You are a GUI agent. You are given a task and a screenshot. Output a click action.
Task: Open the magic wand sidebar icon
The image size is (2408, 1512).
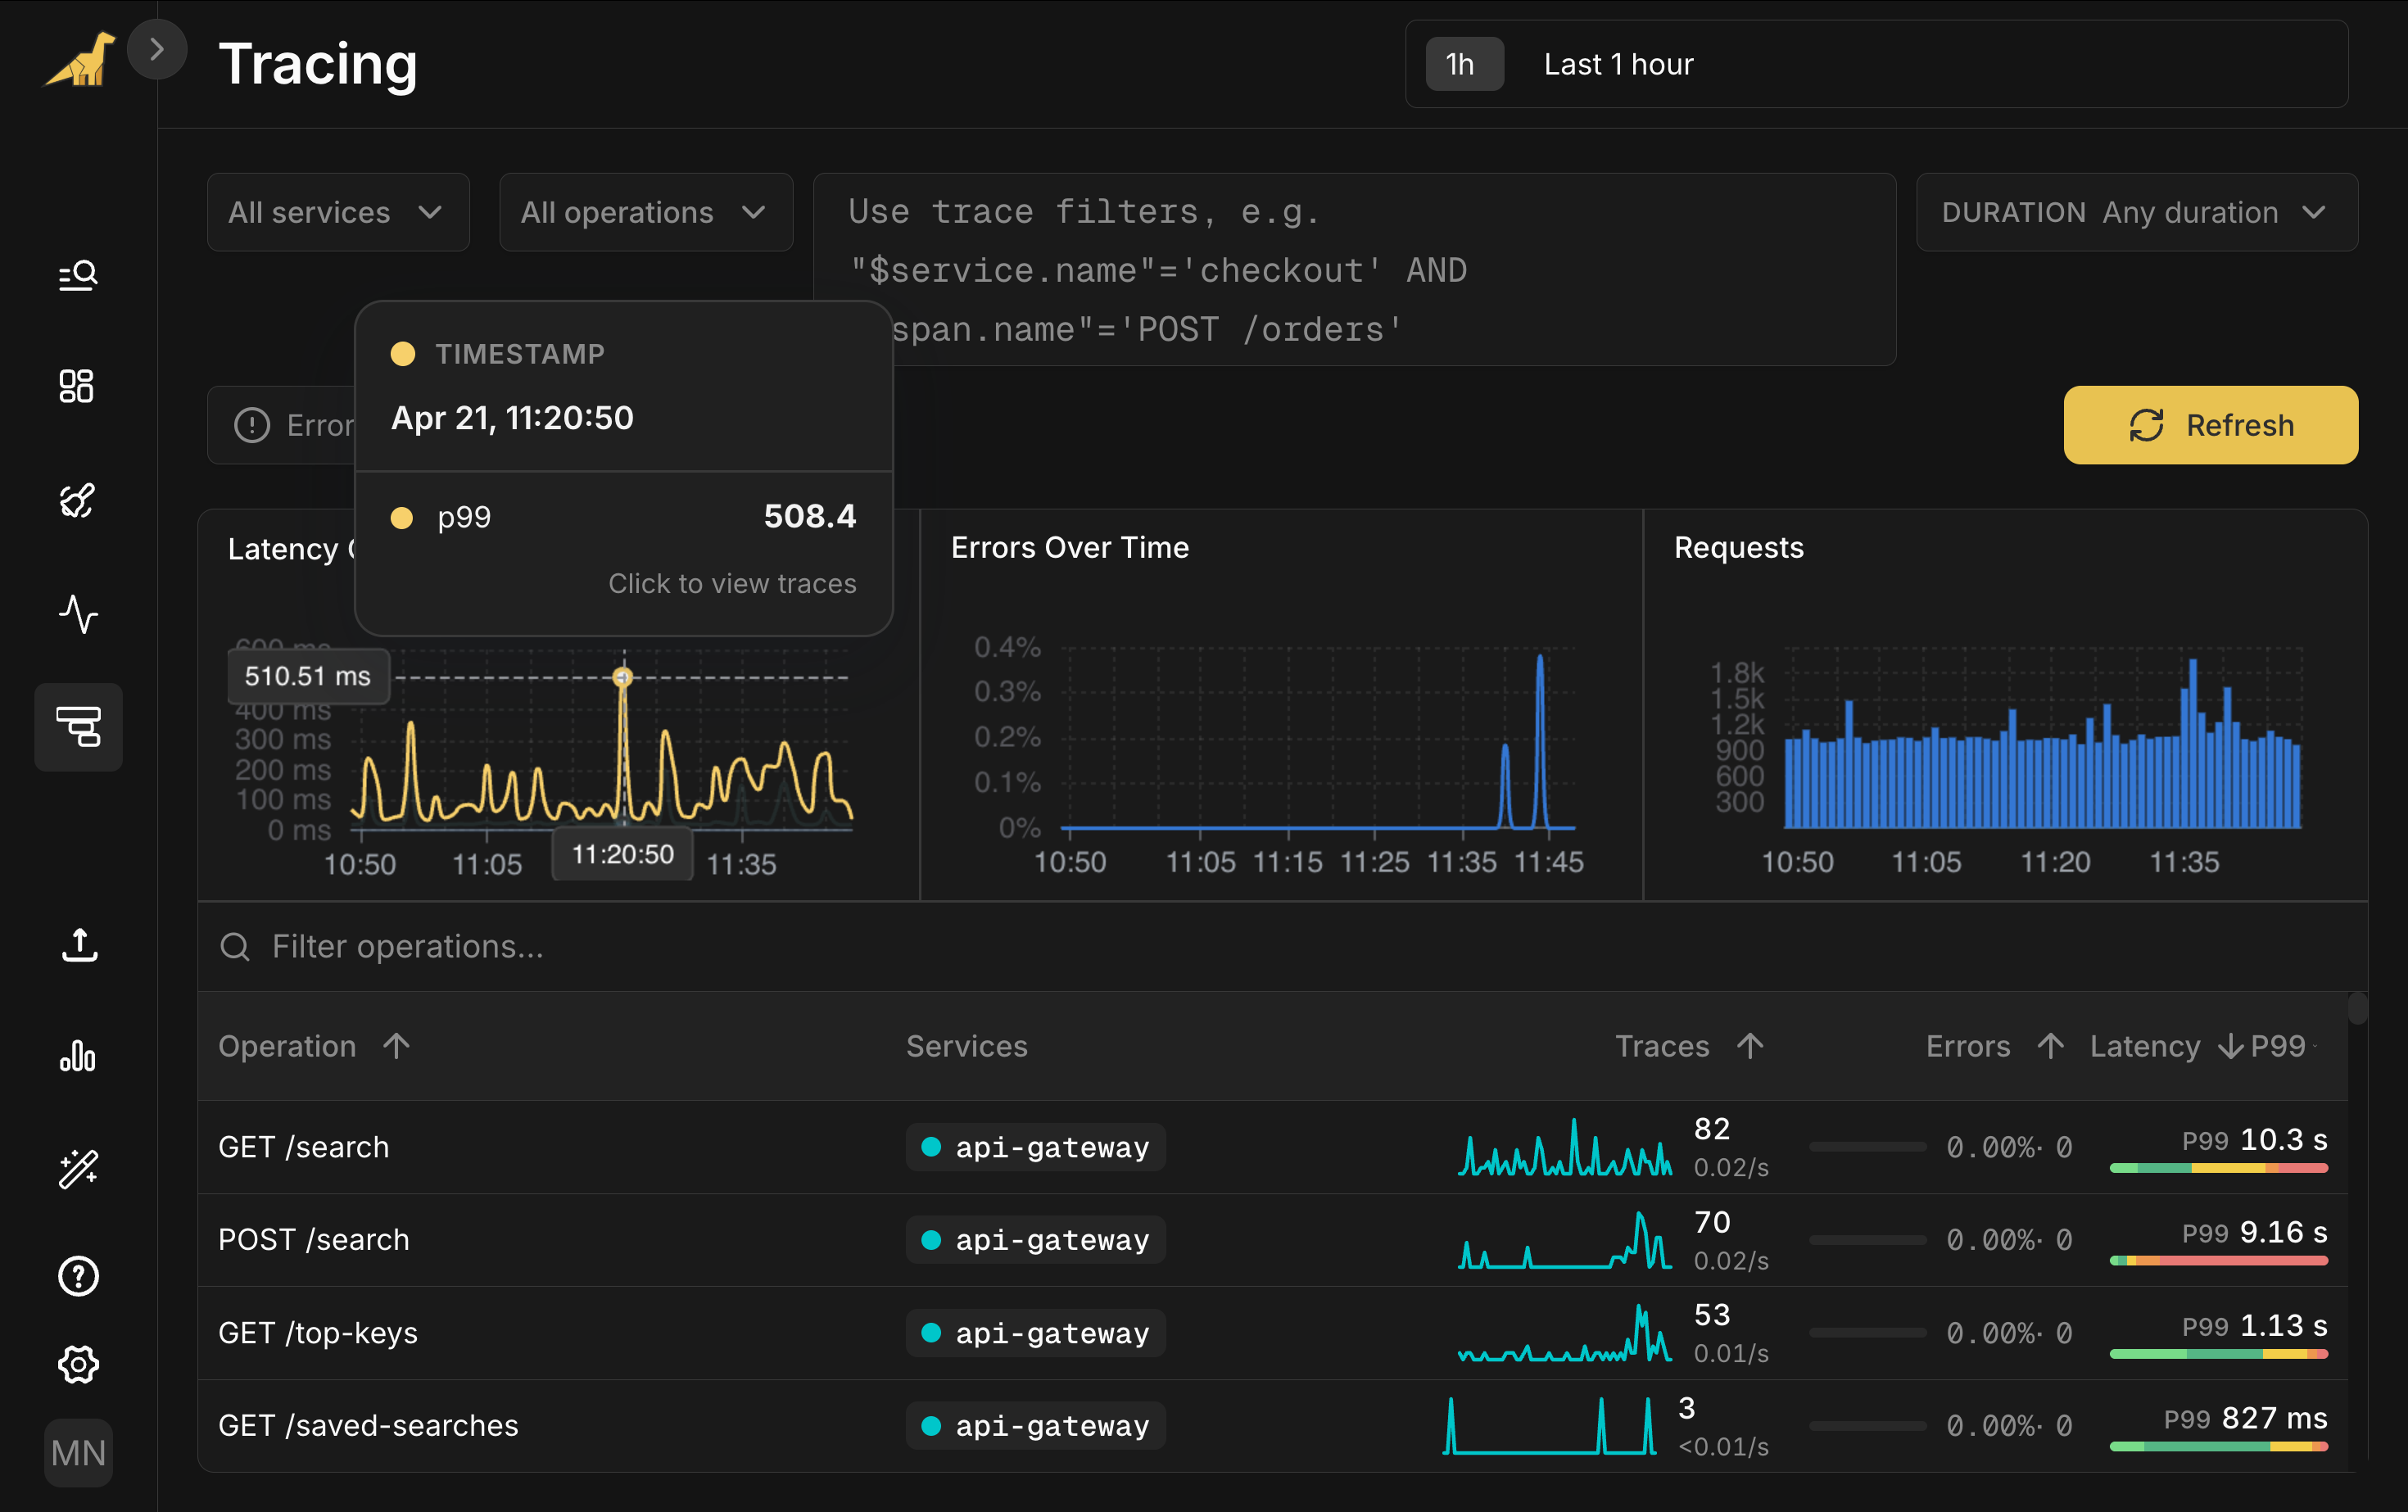click(x=78, y=1168)
